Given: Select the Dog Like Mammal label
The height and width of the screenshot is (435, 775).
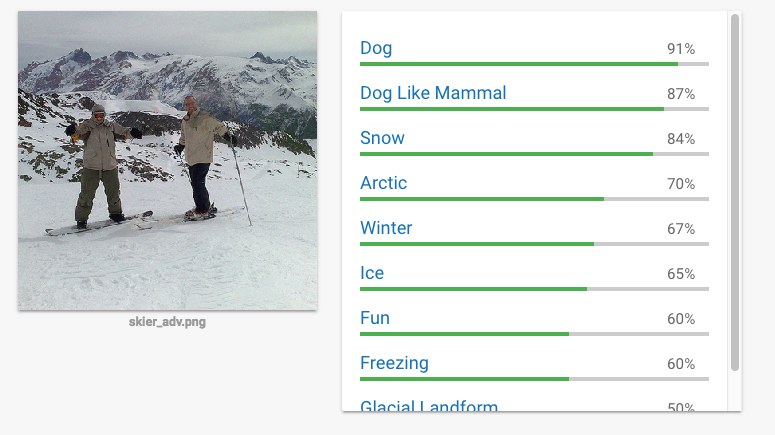Looking at the screenshot, I should tap(433, 93).
